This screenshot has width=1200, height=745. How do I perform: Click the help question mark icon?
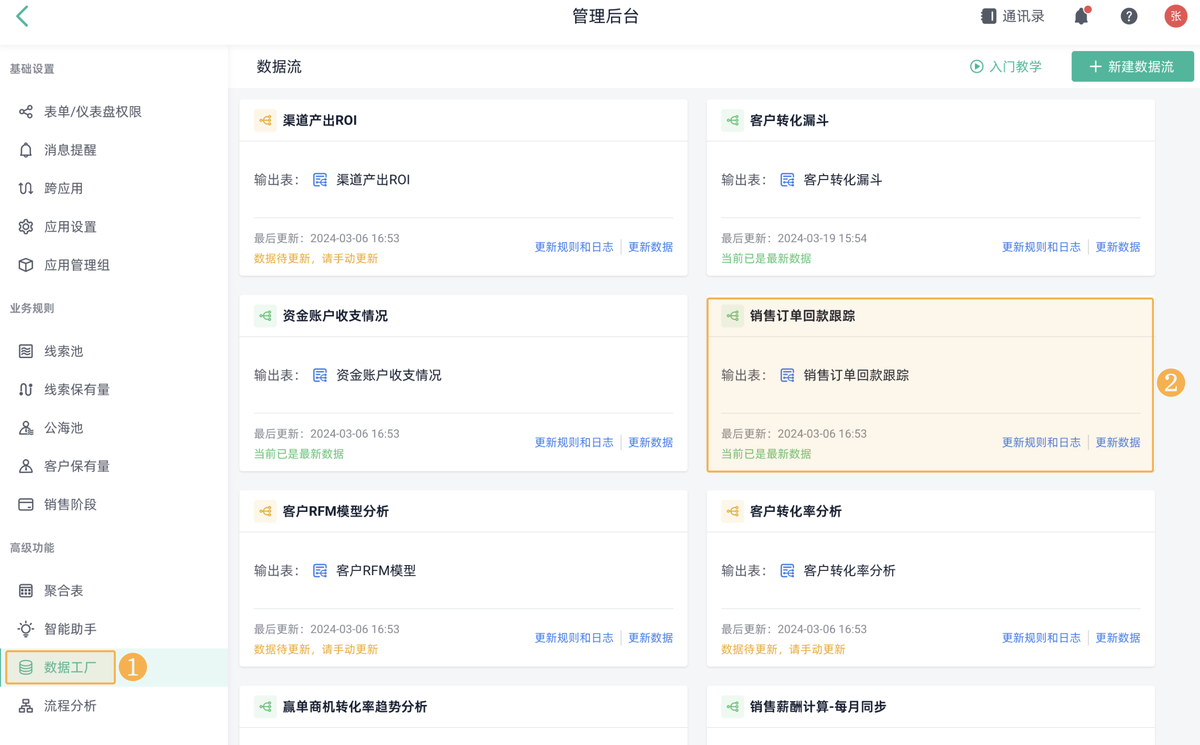tap(1129, 16)
